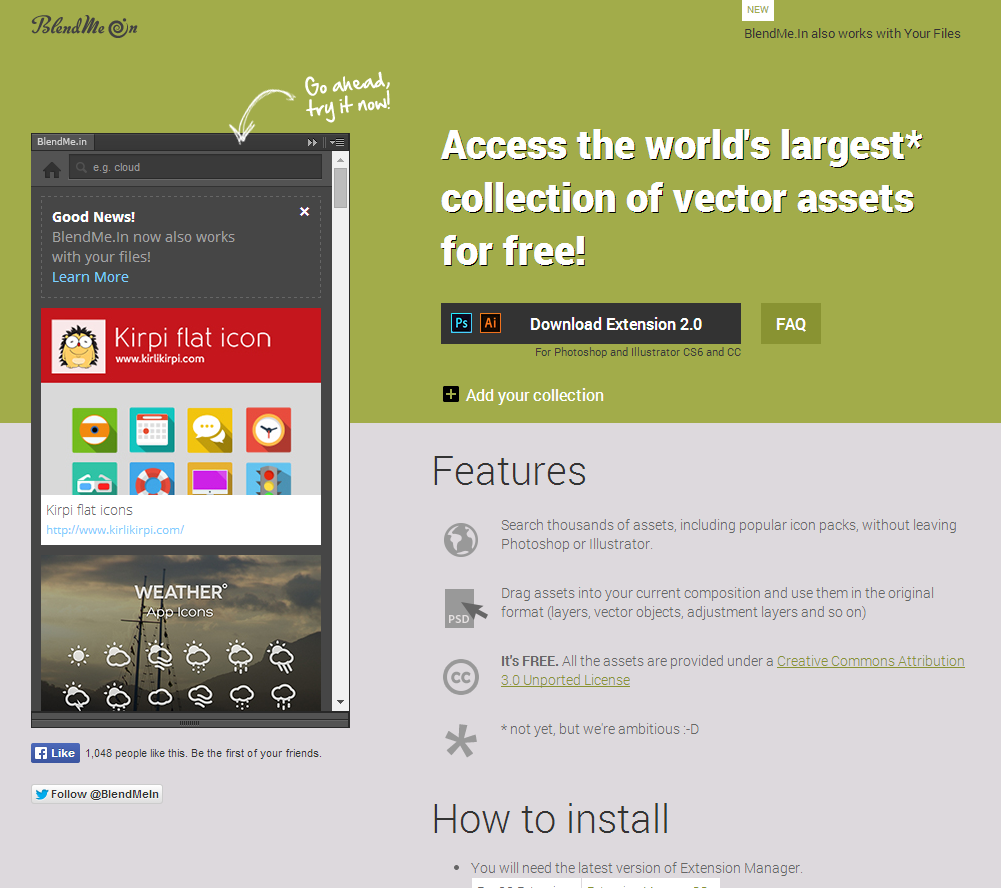This screenshot has height=888, width=1001.
Task: Click the How to install heading
Action: (x=550, y=819)
